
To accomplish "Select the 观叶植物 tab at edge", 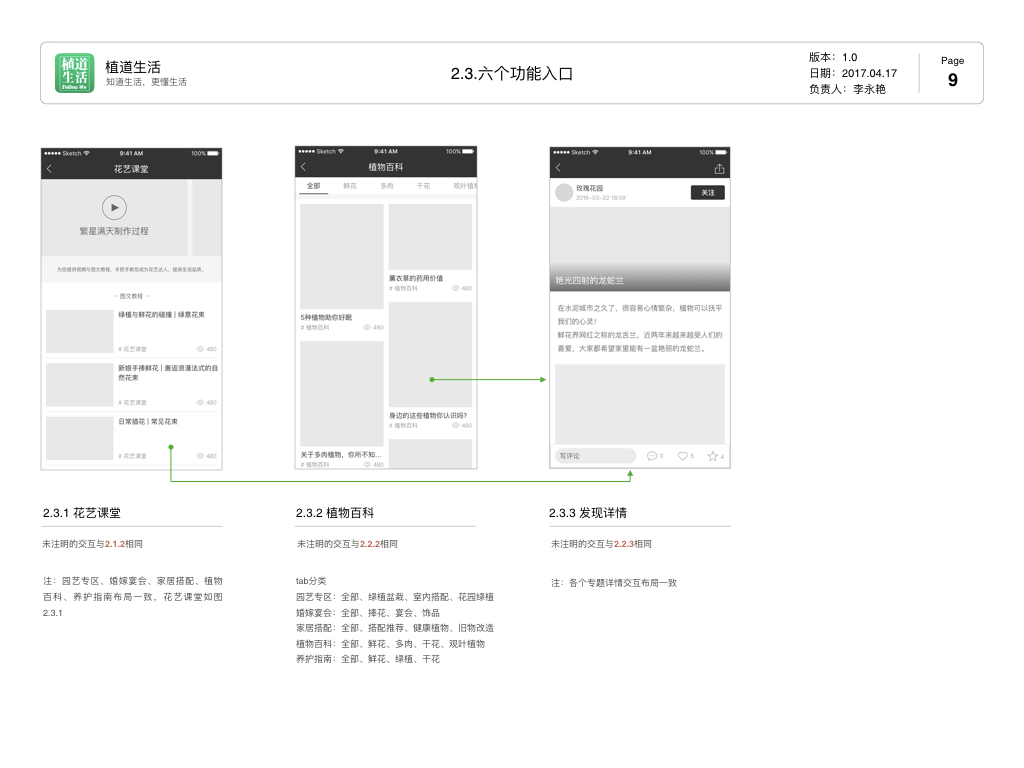I will point(465,186).
